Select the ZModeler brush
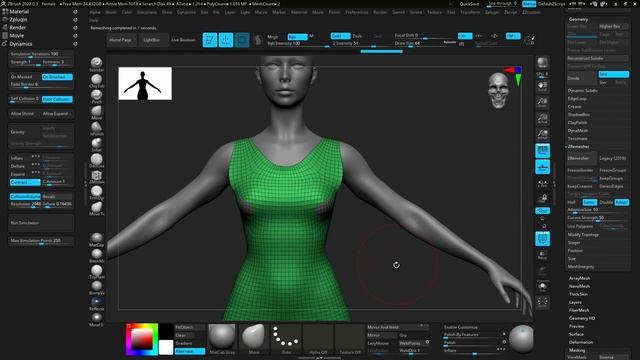 96,175
